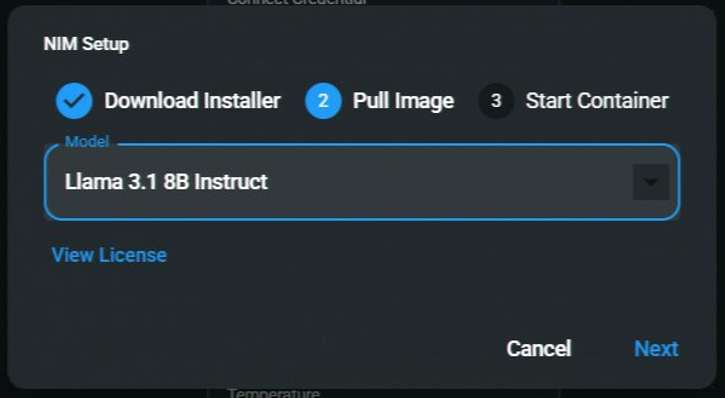
Task: Click the NIM Setup dialog title
Action: click(x=86, y=44)
